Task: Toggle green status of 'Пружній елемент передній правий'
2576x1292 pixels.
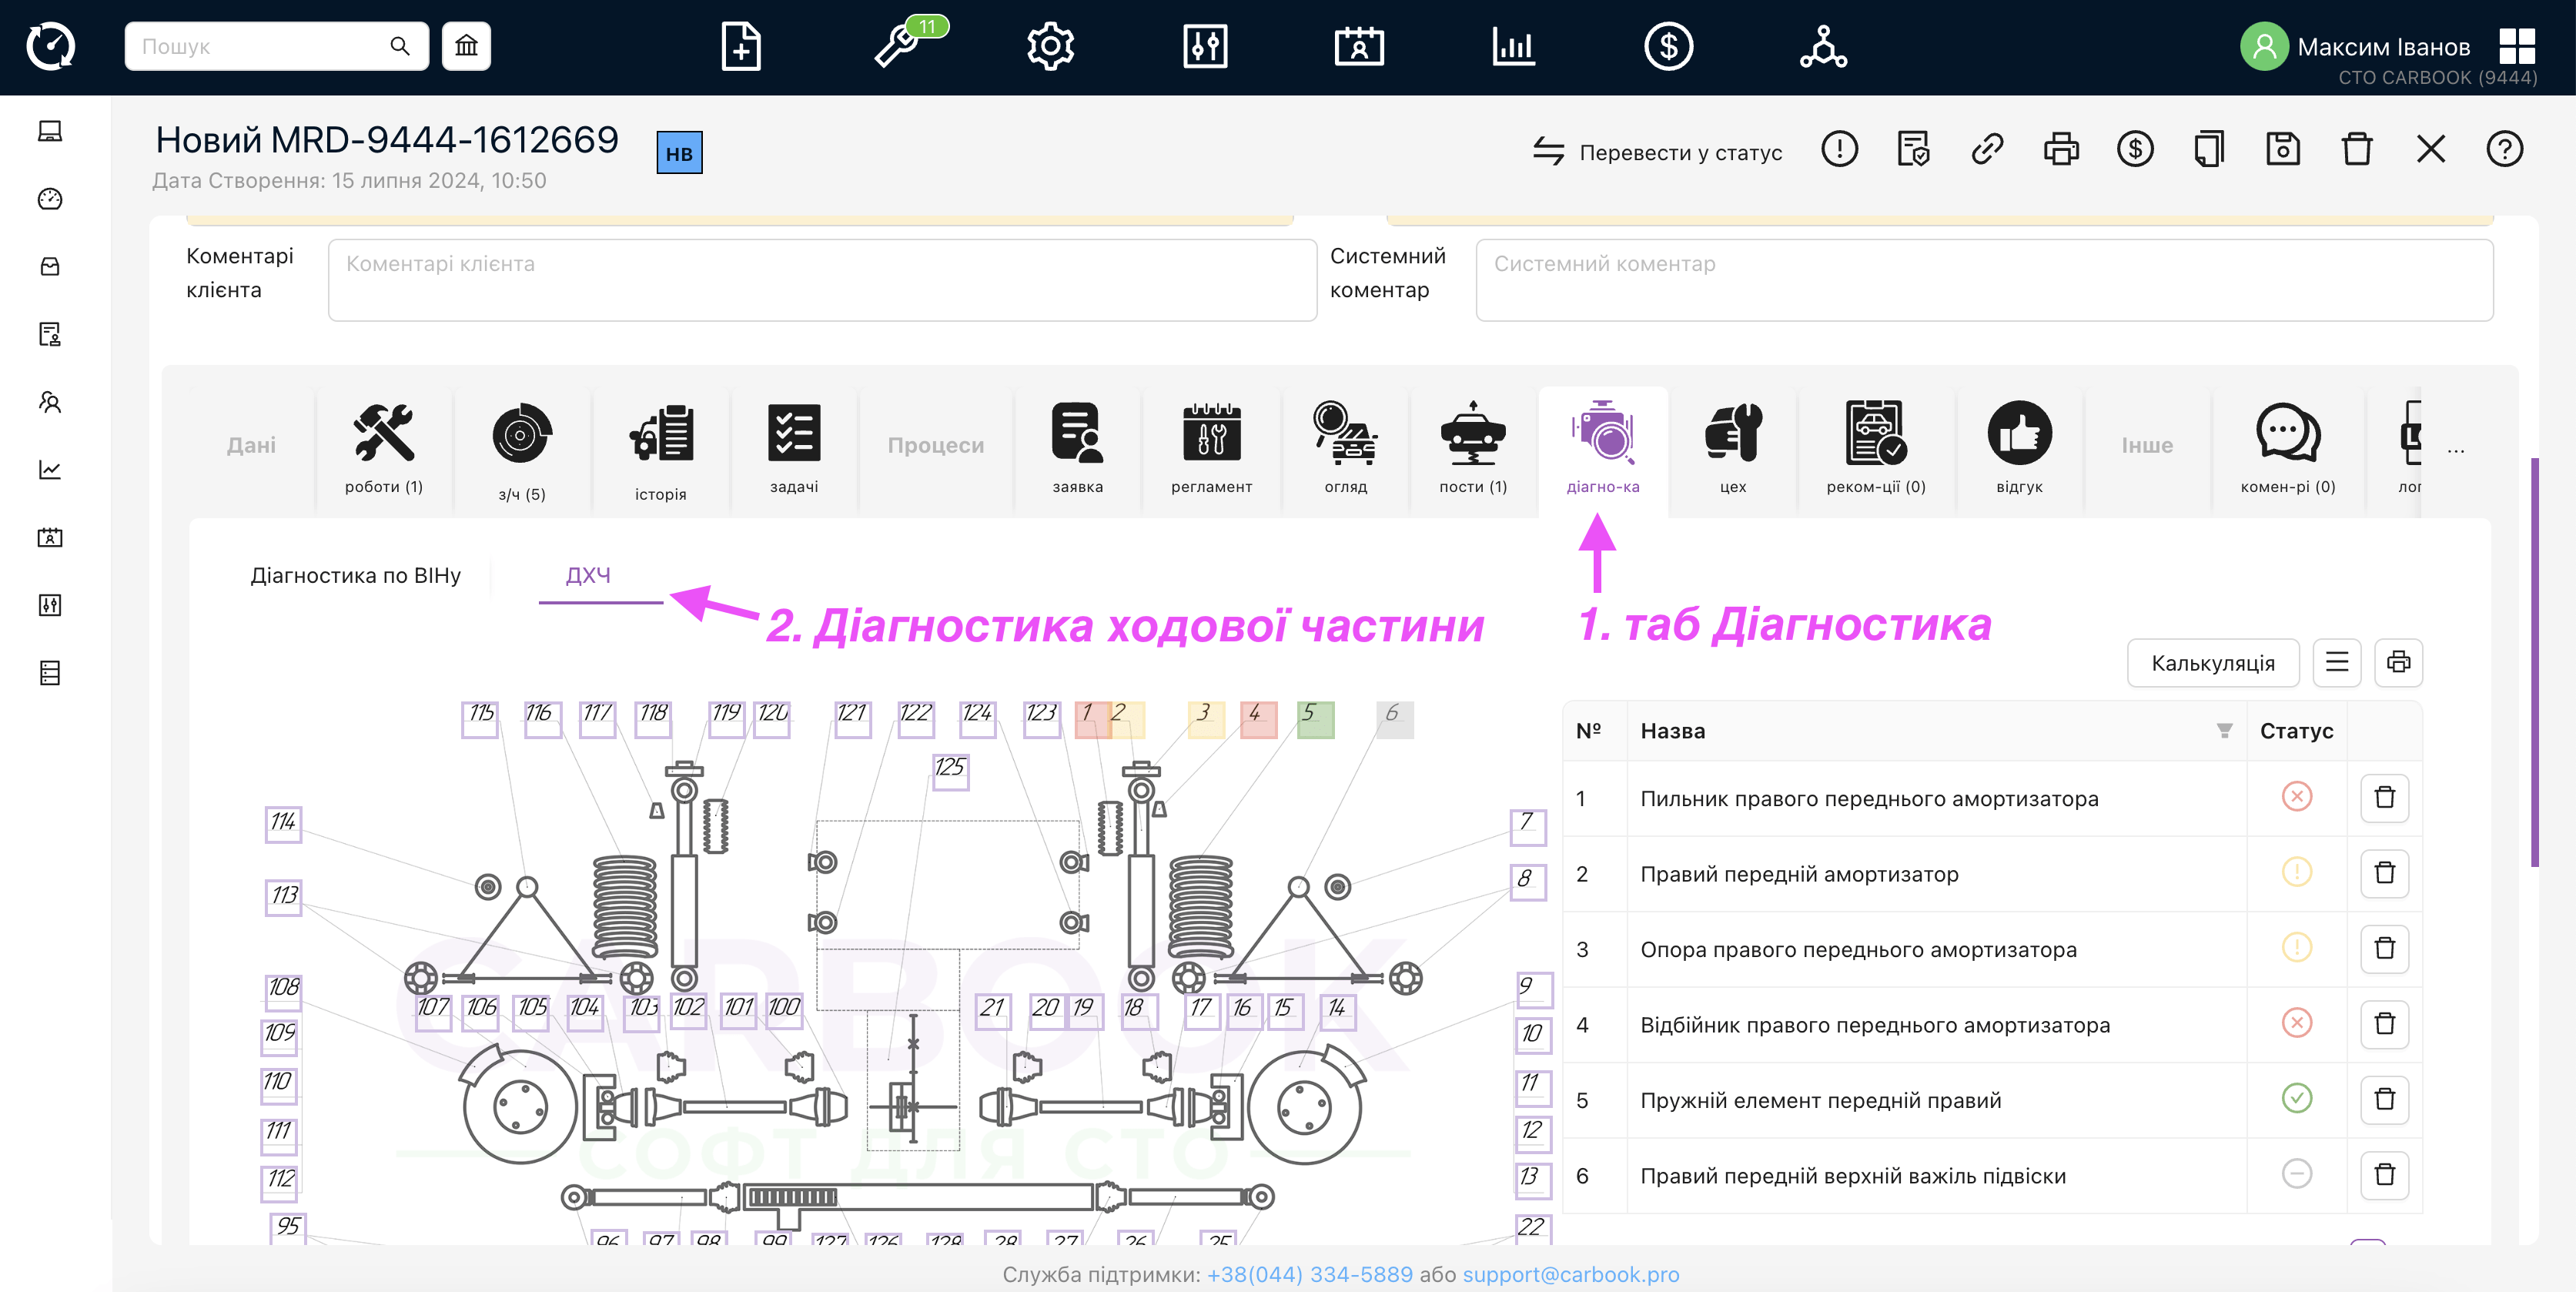Action: click(2296, 1099)
